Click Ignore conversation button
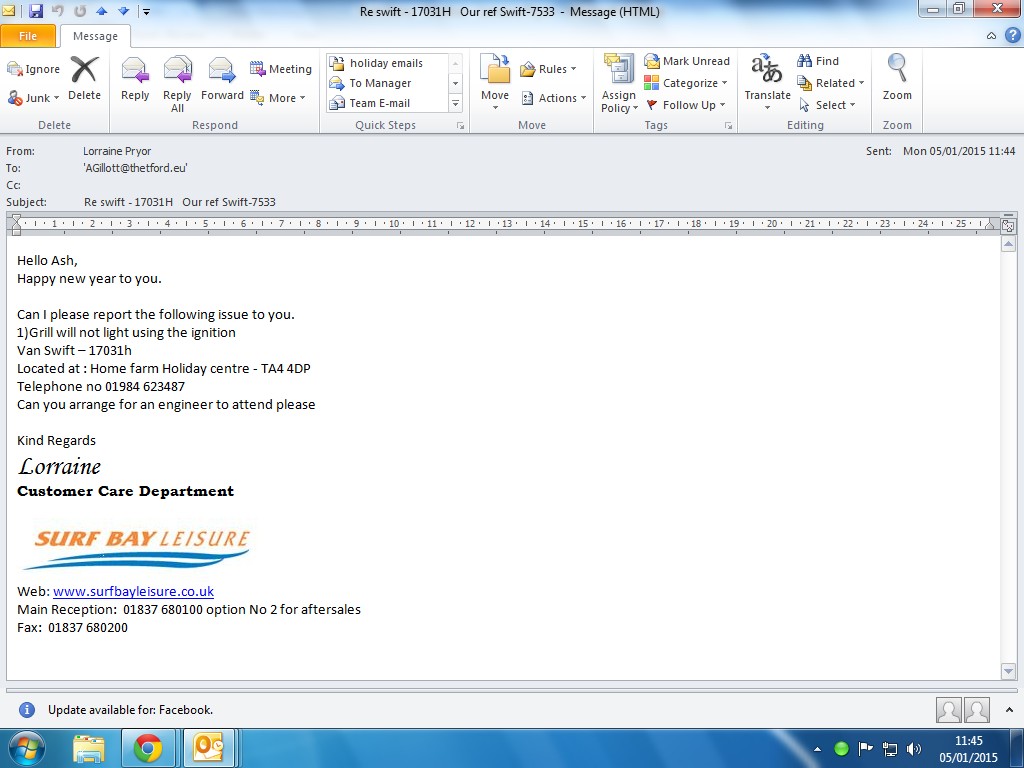The image size is (1024, 768). pos(34,69)
